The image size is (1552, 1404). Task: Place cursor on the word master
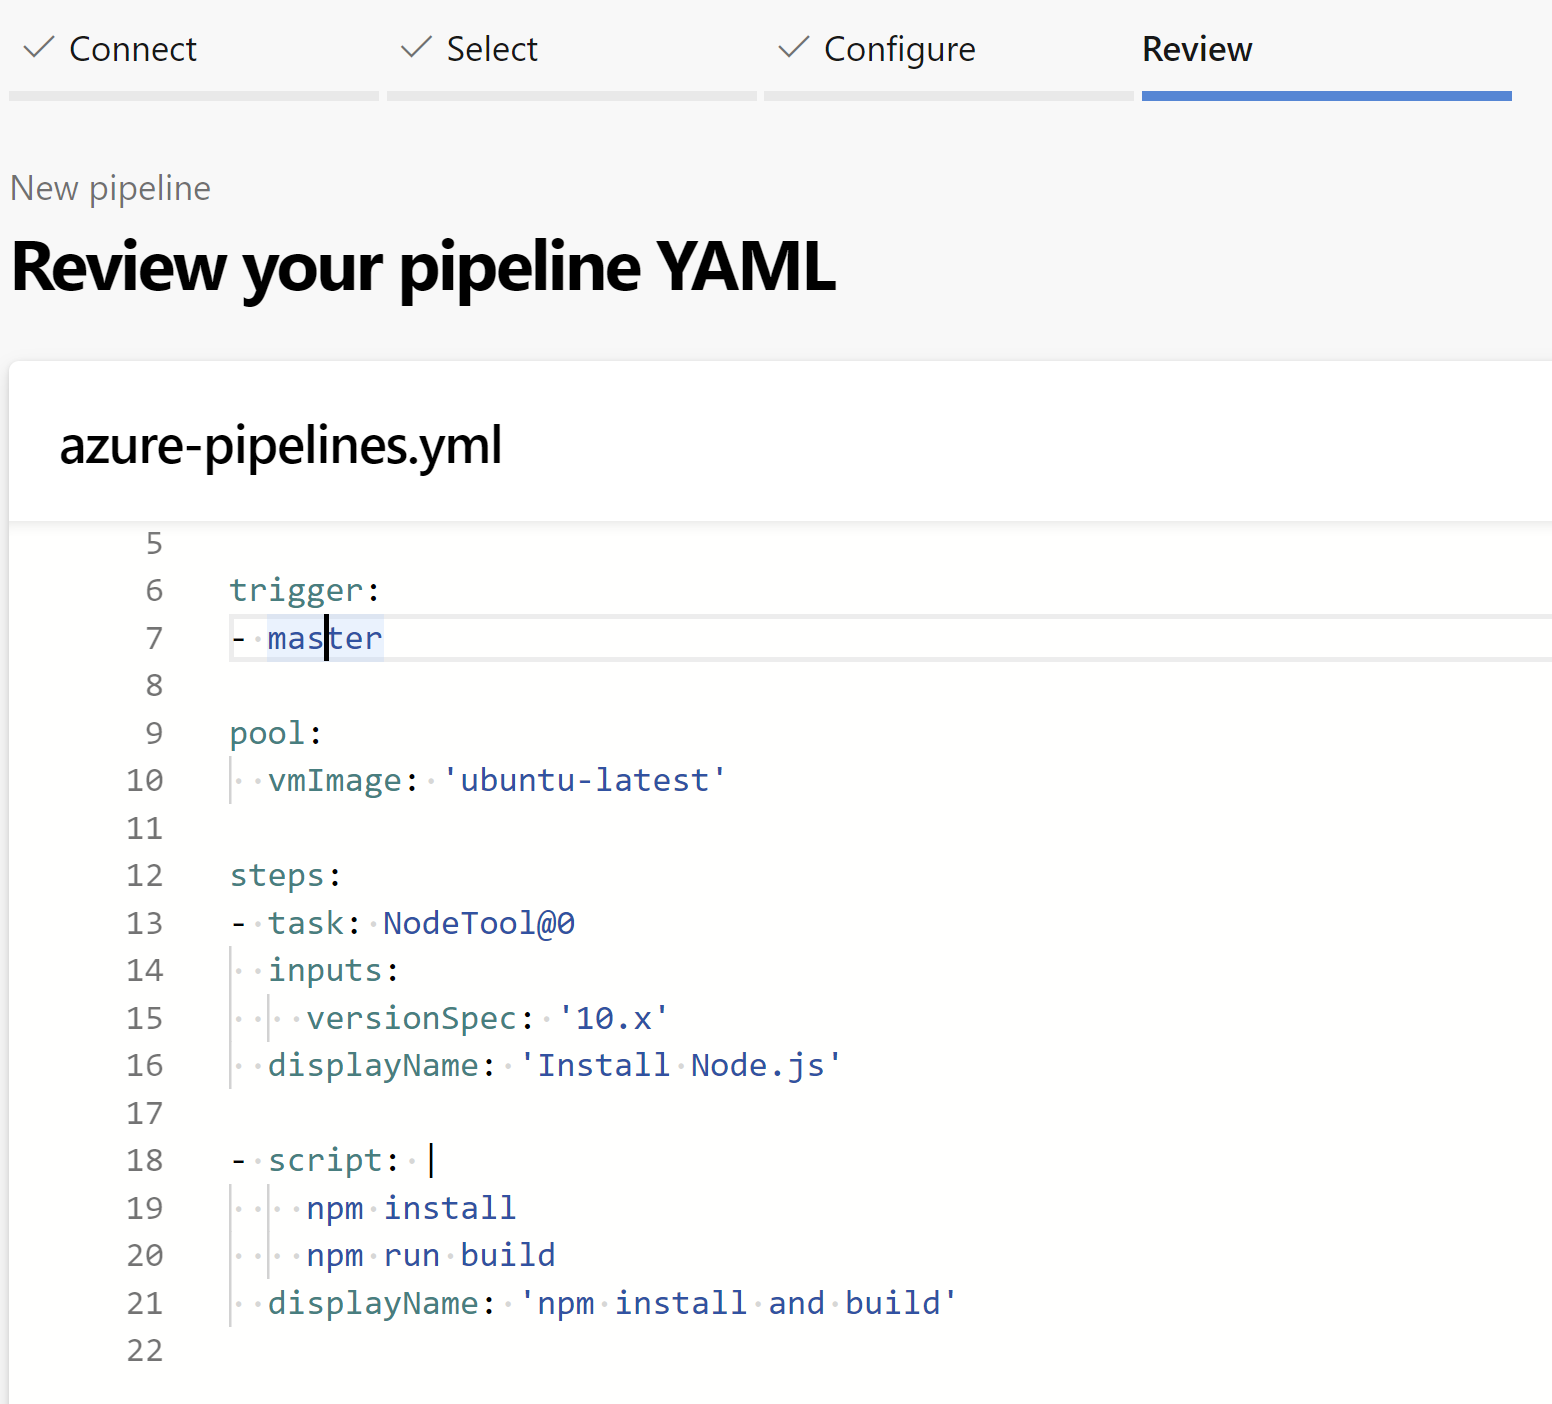324,638
